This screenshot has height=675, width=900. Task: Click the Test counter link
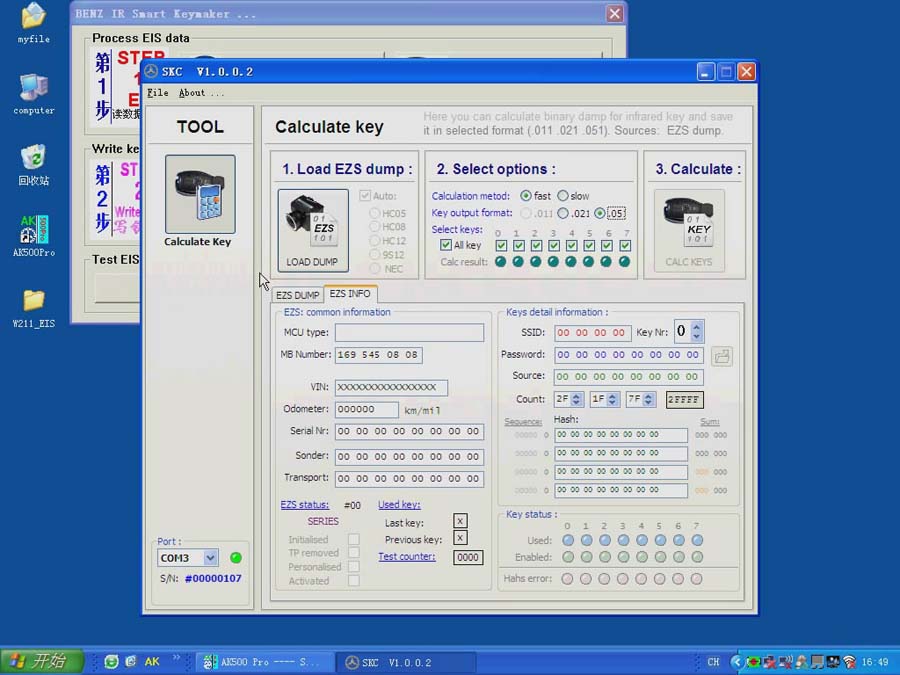coord(407,556)
